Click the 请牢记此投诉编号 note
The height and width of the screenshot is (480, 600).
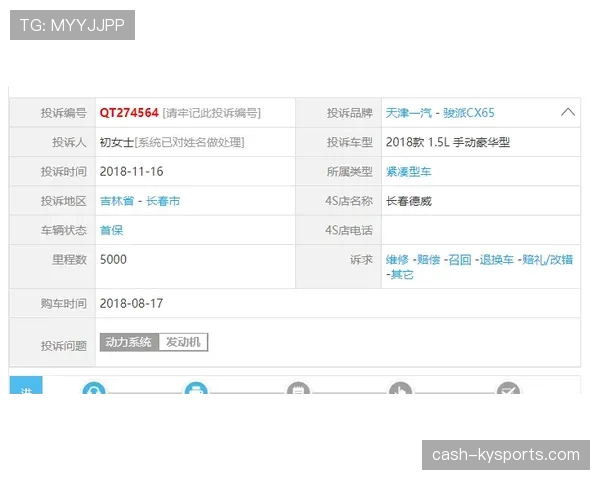coord(212,113)
